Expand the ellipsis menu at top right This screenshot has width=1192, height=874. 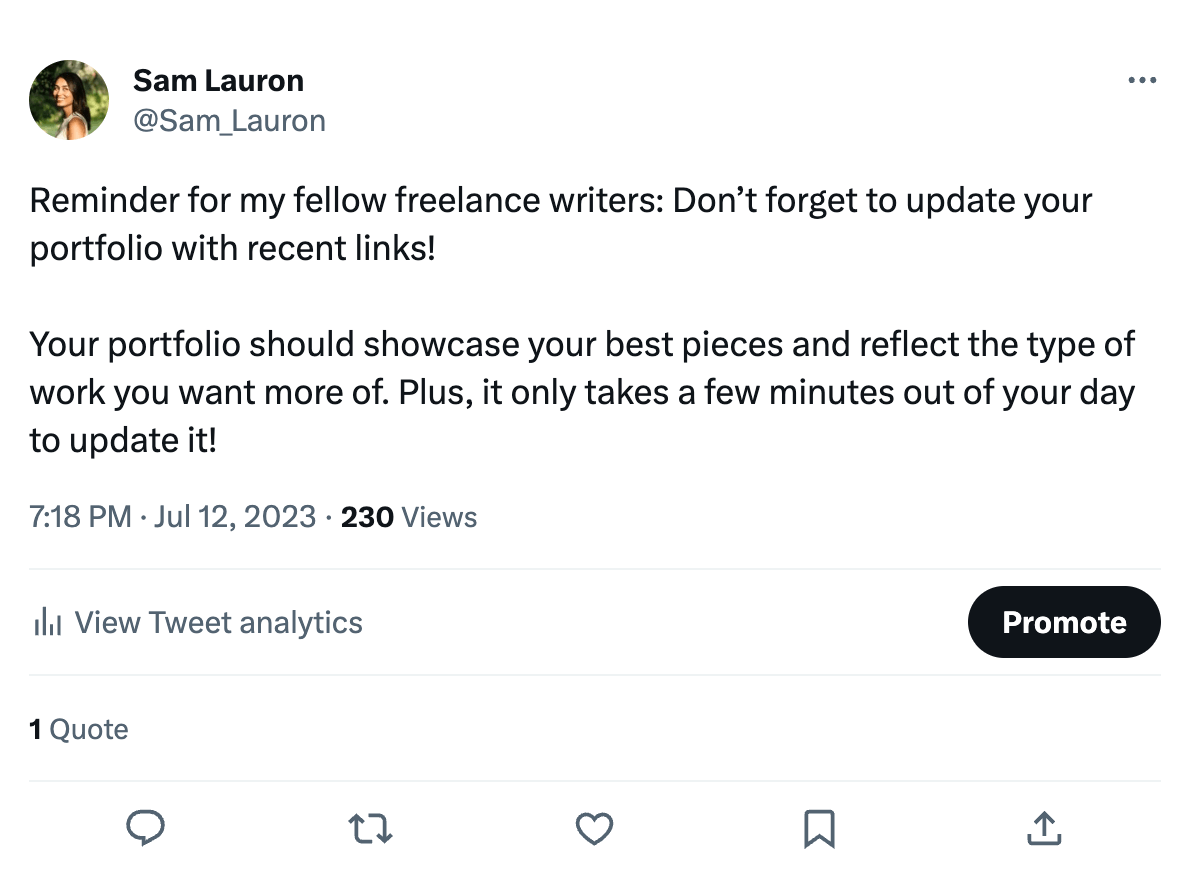(1142, 80)
